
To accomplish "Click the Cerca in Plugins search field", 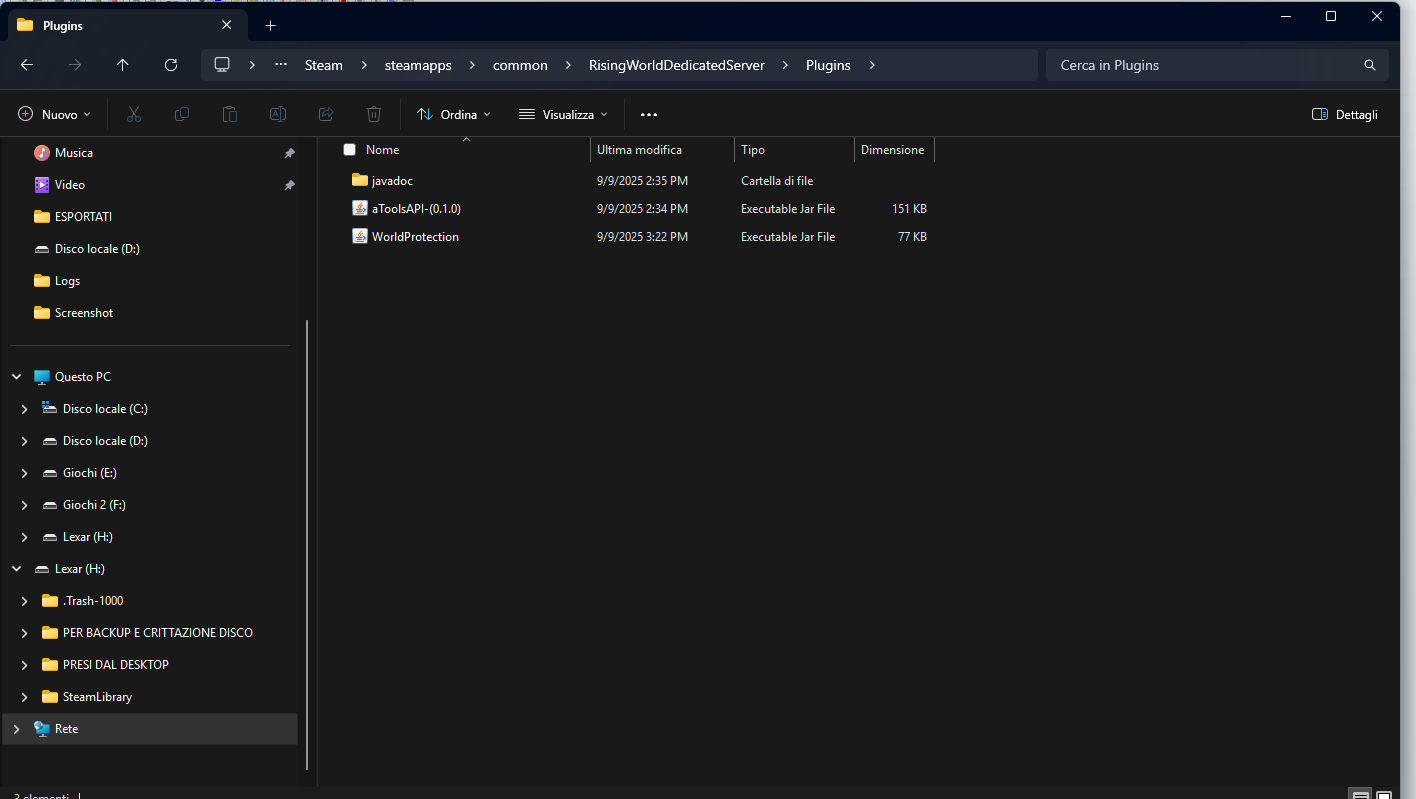I will (x=1200, y=65).
